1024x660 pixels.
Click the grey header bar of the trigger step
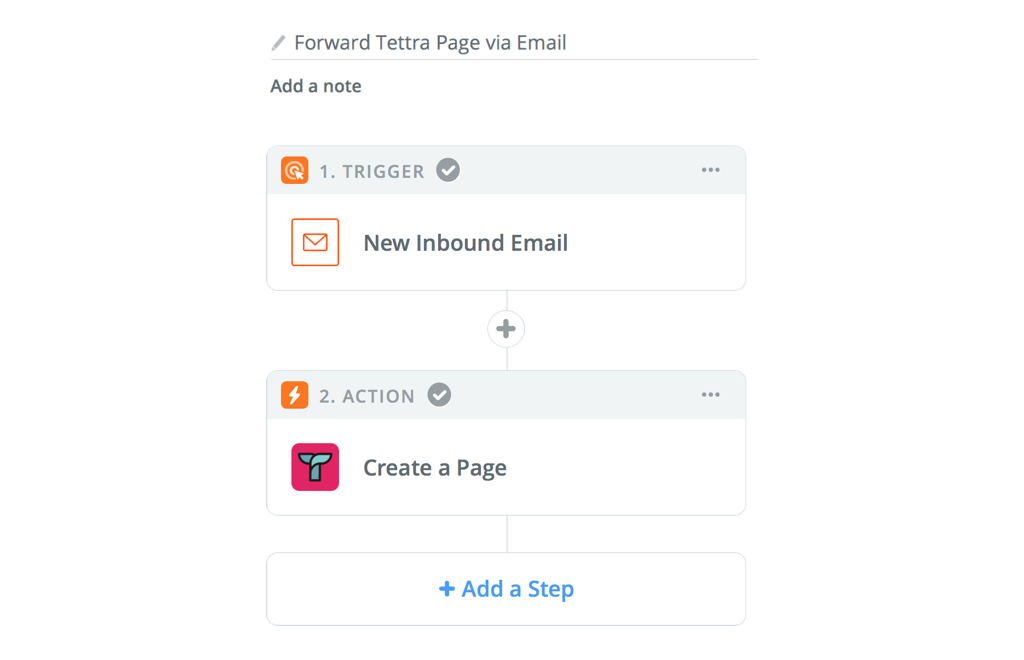click(x=580, y=171)
